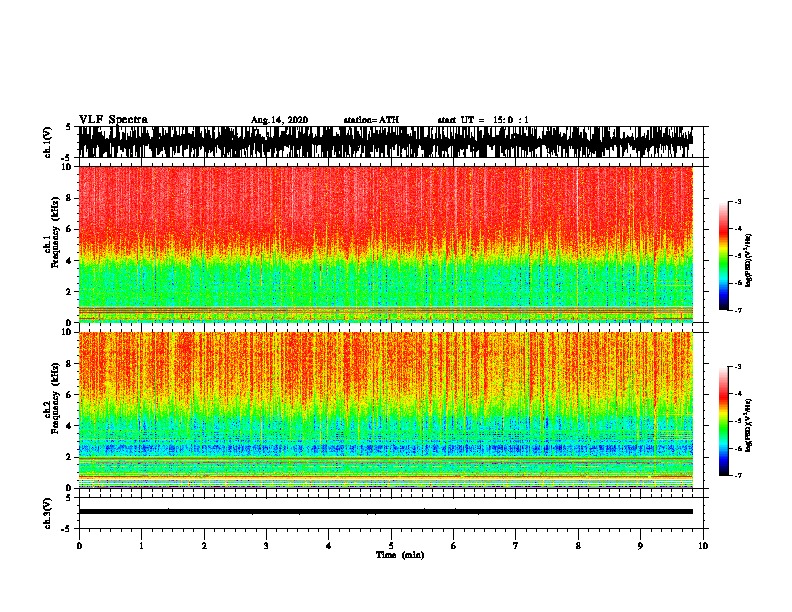Click time axis tick label 10
This screenshot has width=792, height=612.
pos(703,546)
